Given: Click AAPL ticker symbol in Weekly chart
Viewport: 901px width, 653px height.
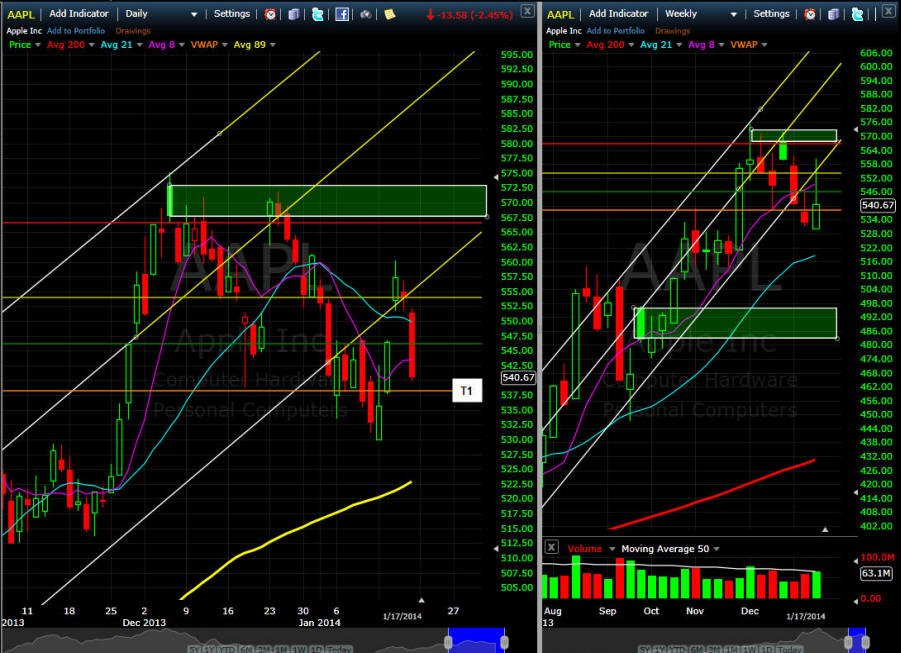Looking at the screenshot, I should click(560, 14).
